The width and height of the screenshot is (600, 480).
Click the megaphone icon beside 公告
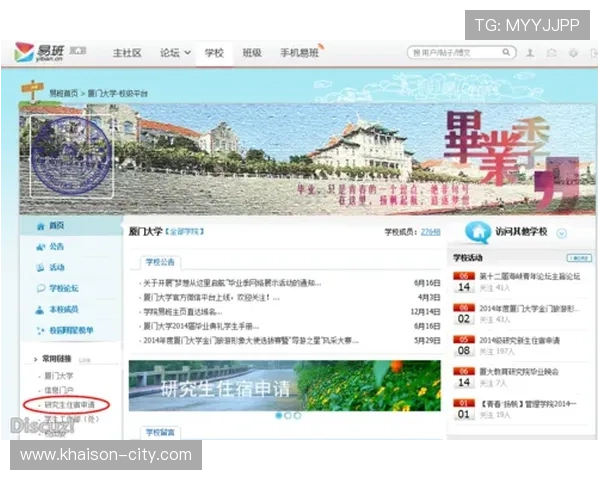pyautogui.click(x=41, y=247)
